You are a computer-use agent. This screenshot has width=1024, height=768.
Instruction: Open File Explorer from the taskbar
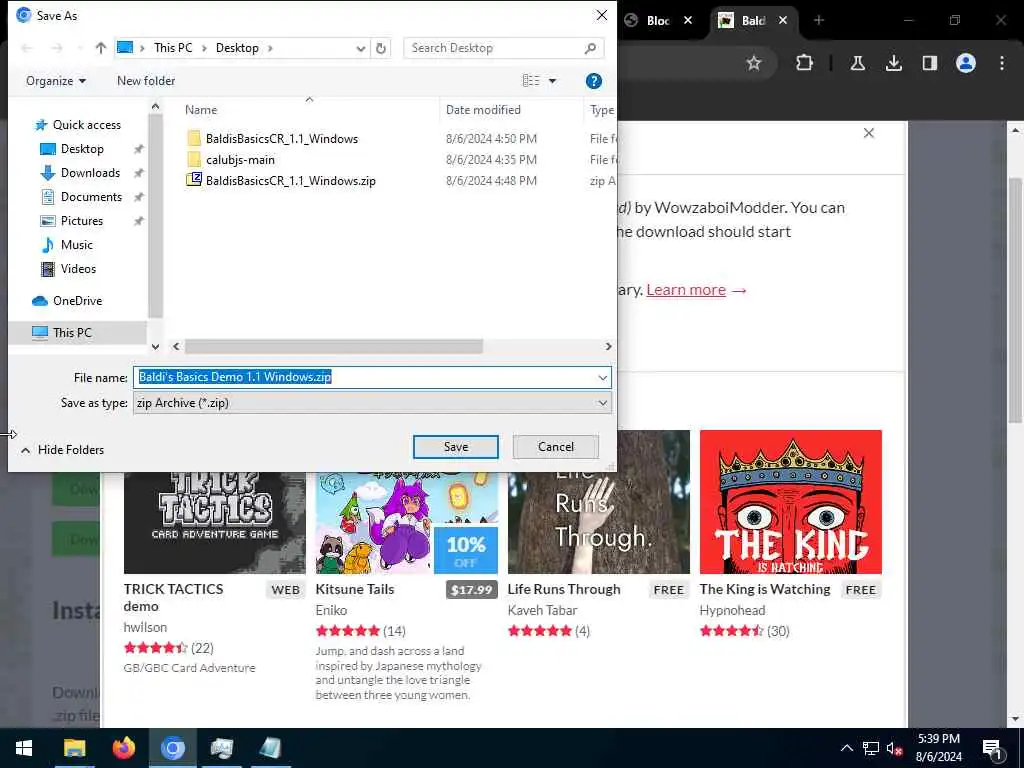74,748
